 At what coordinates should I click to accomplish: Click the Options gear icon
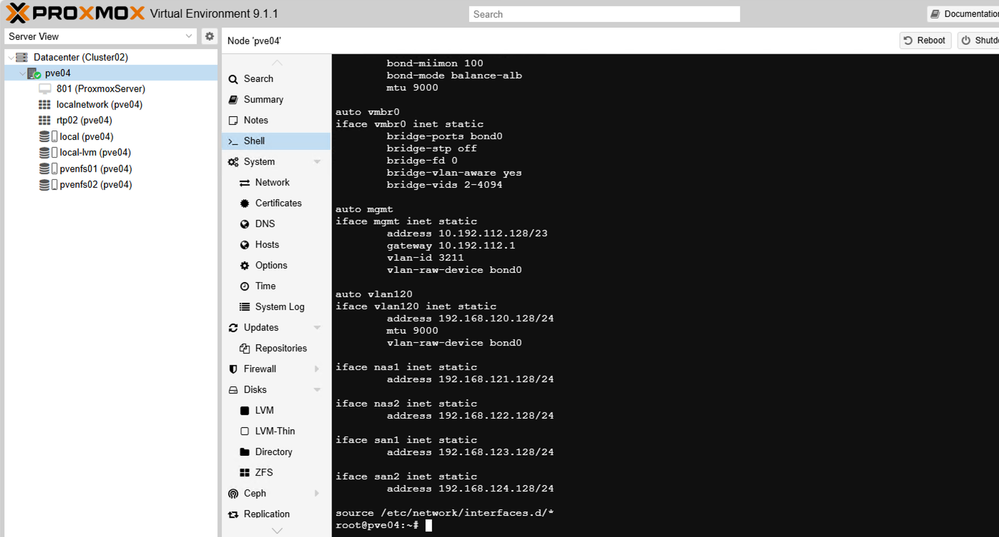[245, 266]
